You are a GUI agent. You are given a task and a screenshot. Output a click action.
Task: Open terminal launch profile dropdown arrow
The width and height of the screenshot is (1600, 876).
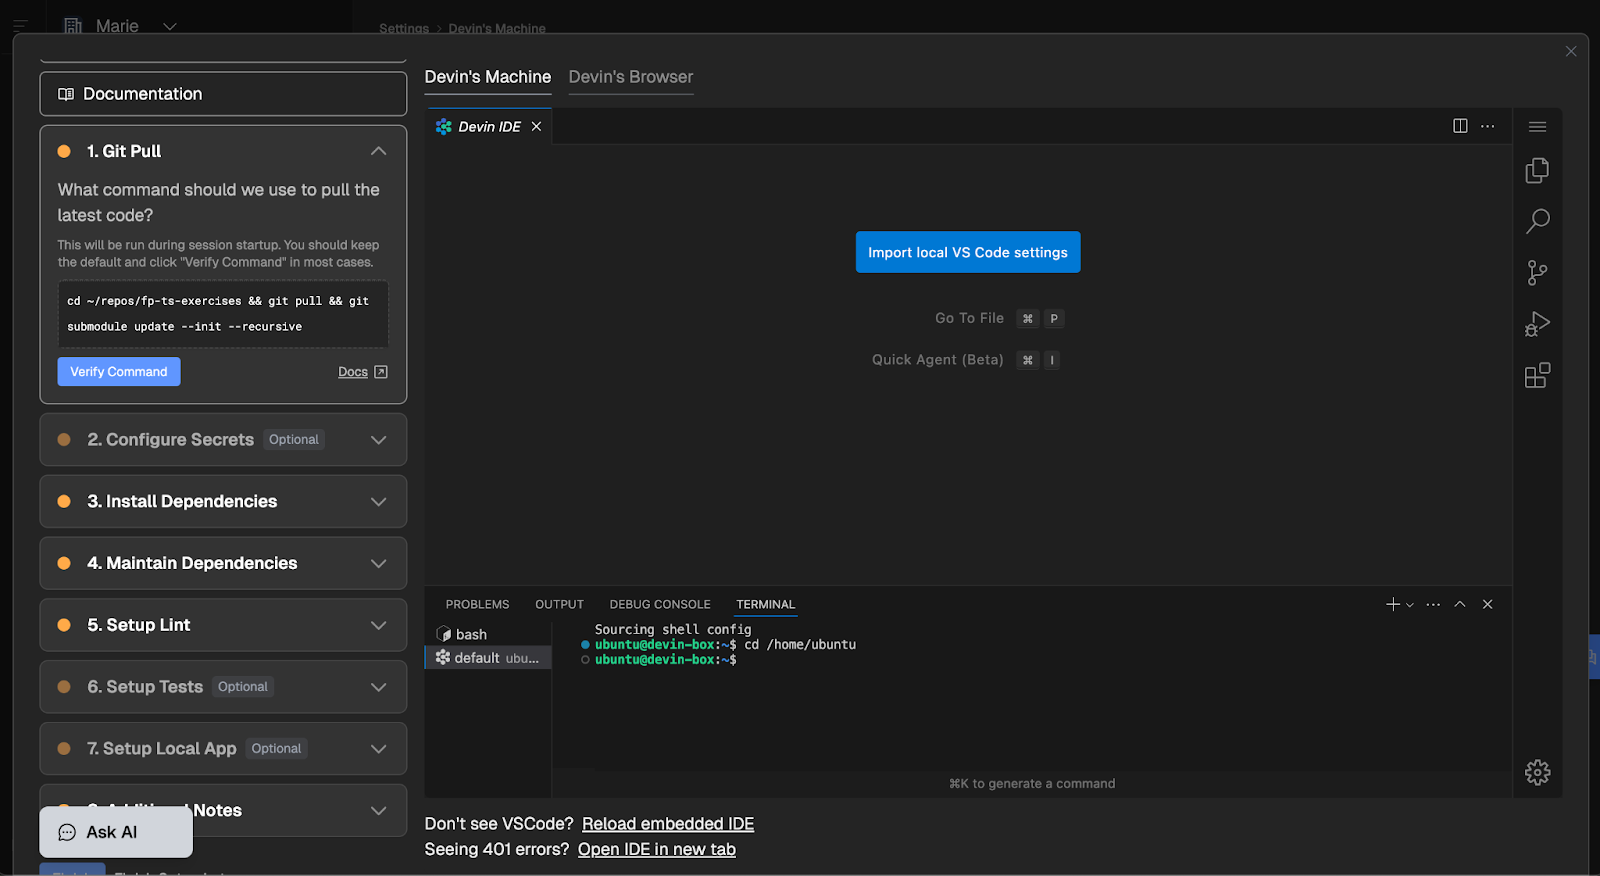coord(1410,604)
